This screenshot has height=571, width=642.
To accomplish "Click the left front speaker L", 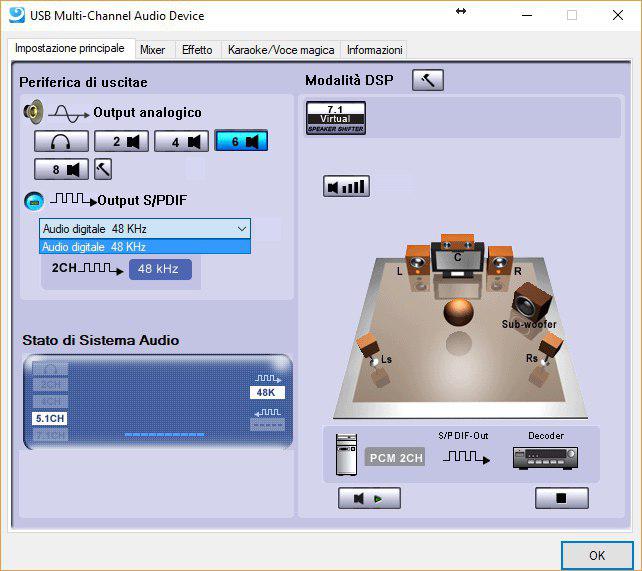I will pos(418,260).
